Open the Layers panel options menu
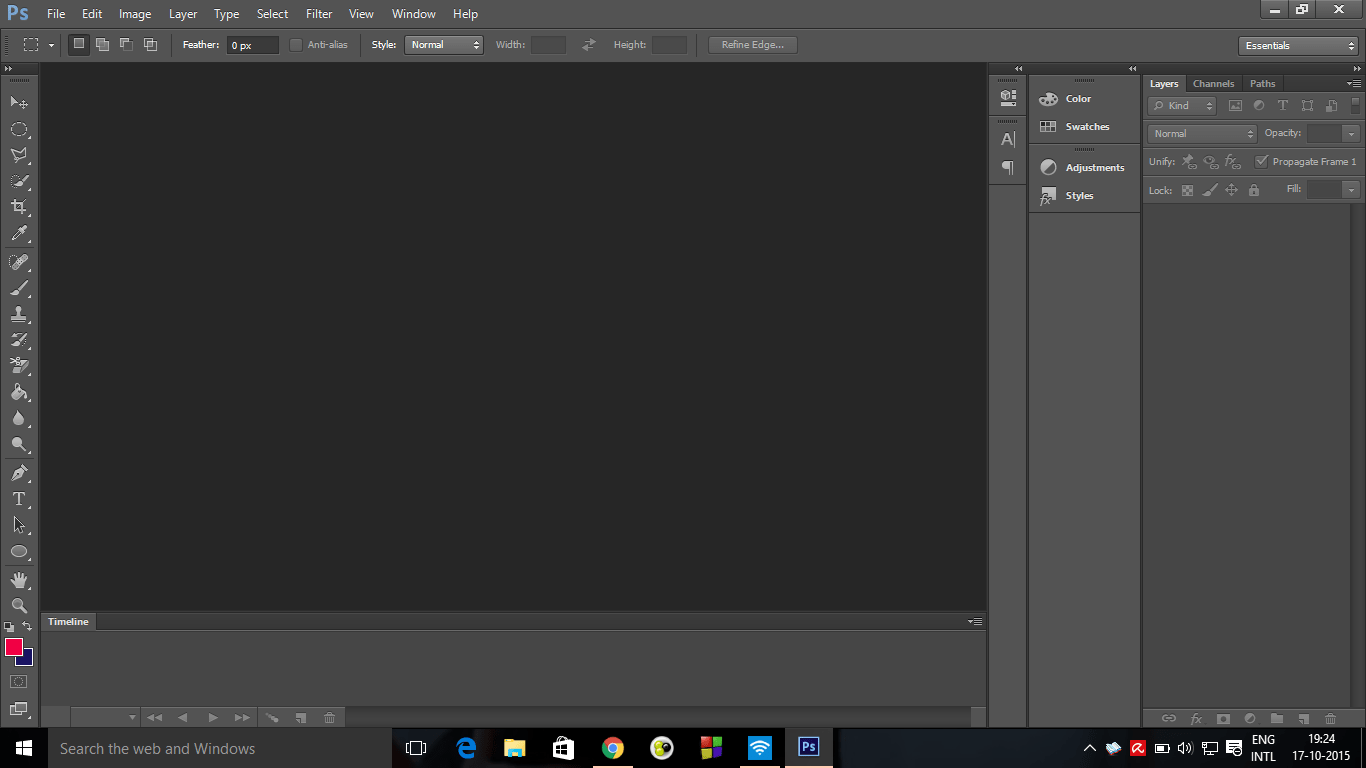 tap(1354, 84)
